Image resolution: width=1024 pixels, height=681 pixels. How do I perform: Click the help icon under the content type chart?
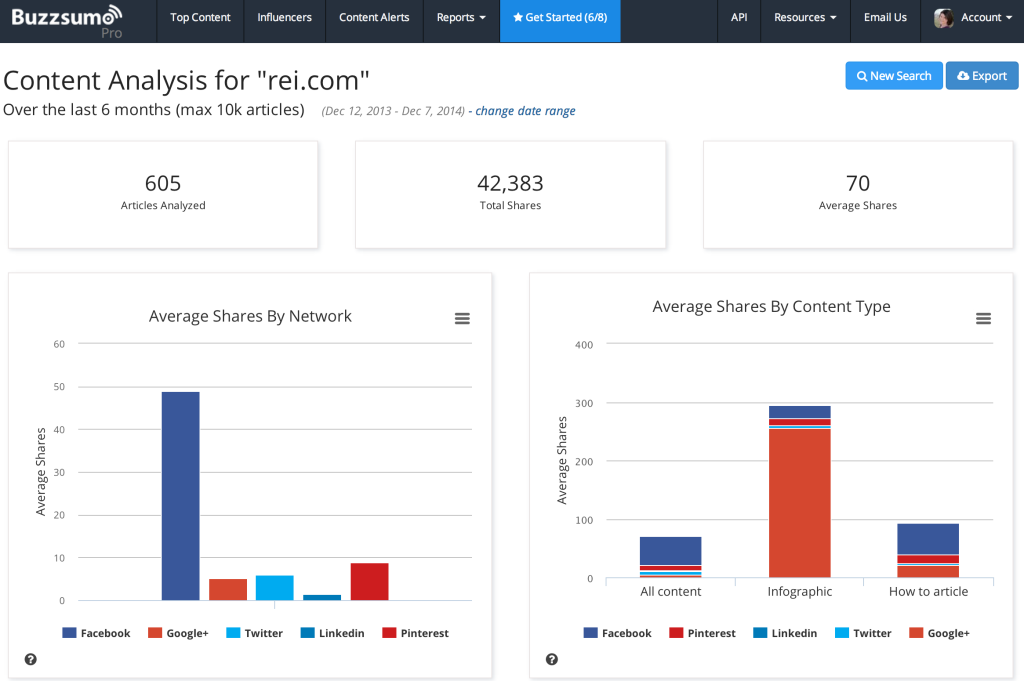click(x=552, y=659)
